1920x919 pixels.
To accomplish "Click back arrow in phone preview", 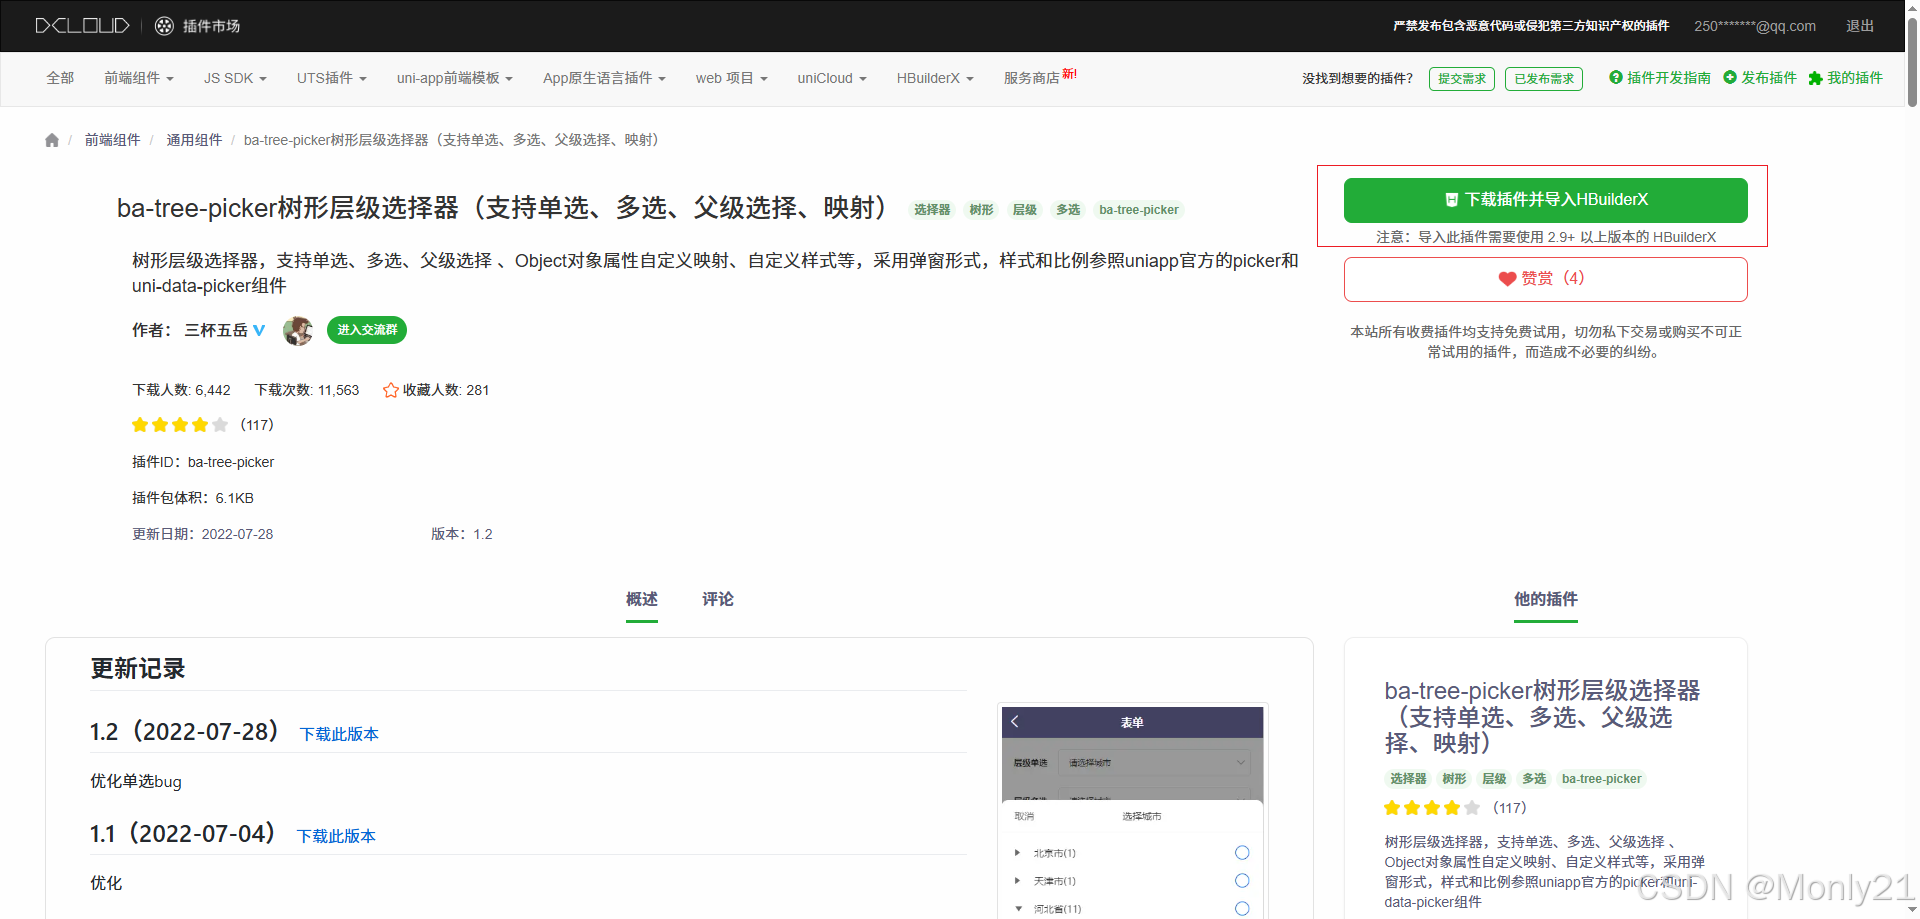I will tap(1015, 721).
